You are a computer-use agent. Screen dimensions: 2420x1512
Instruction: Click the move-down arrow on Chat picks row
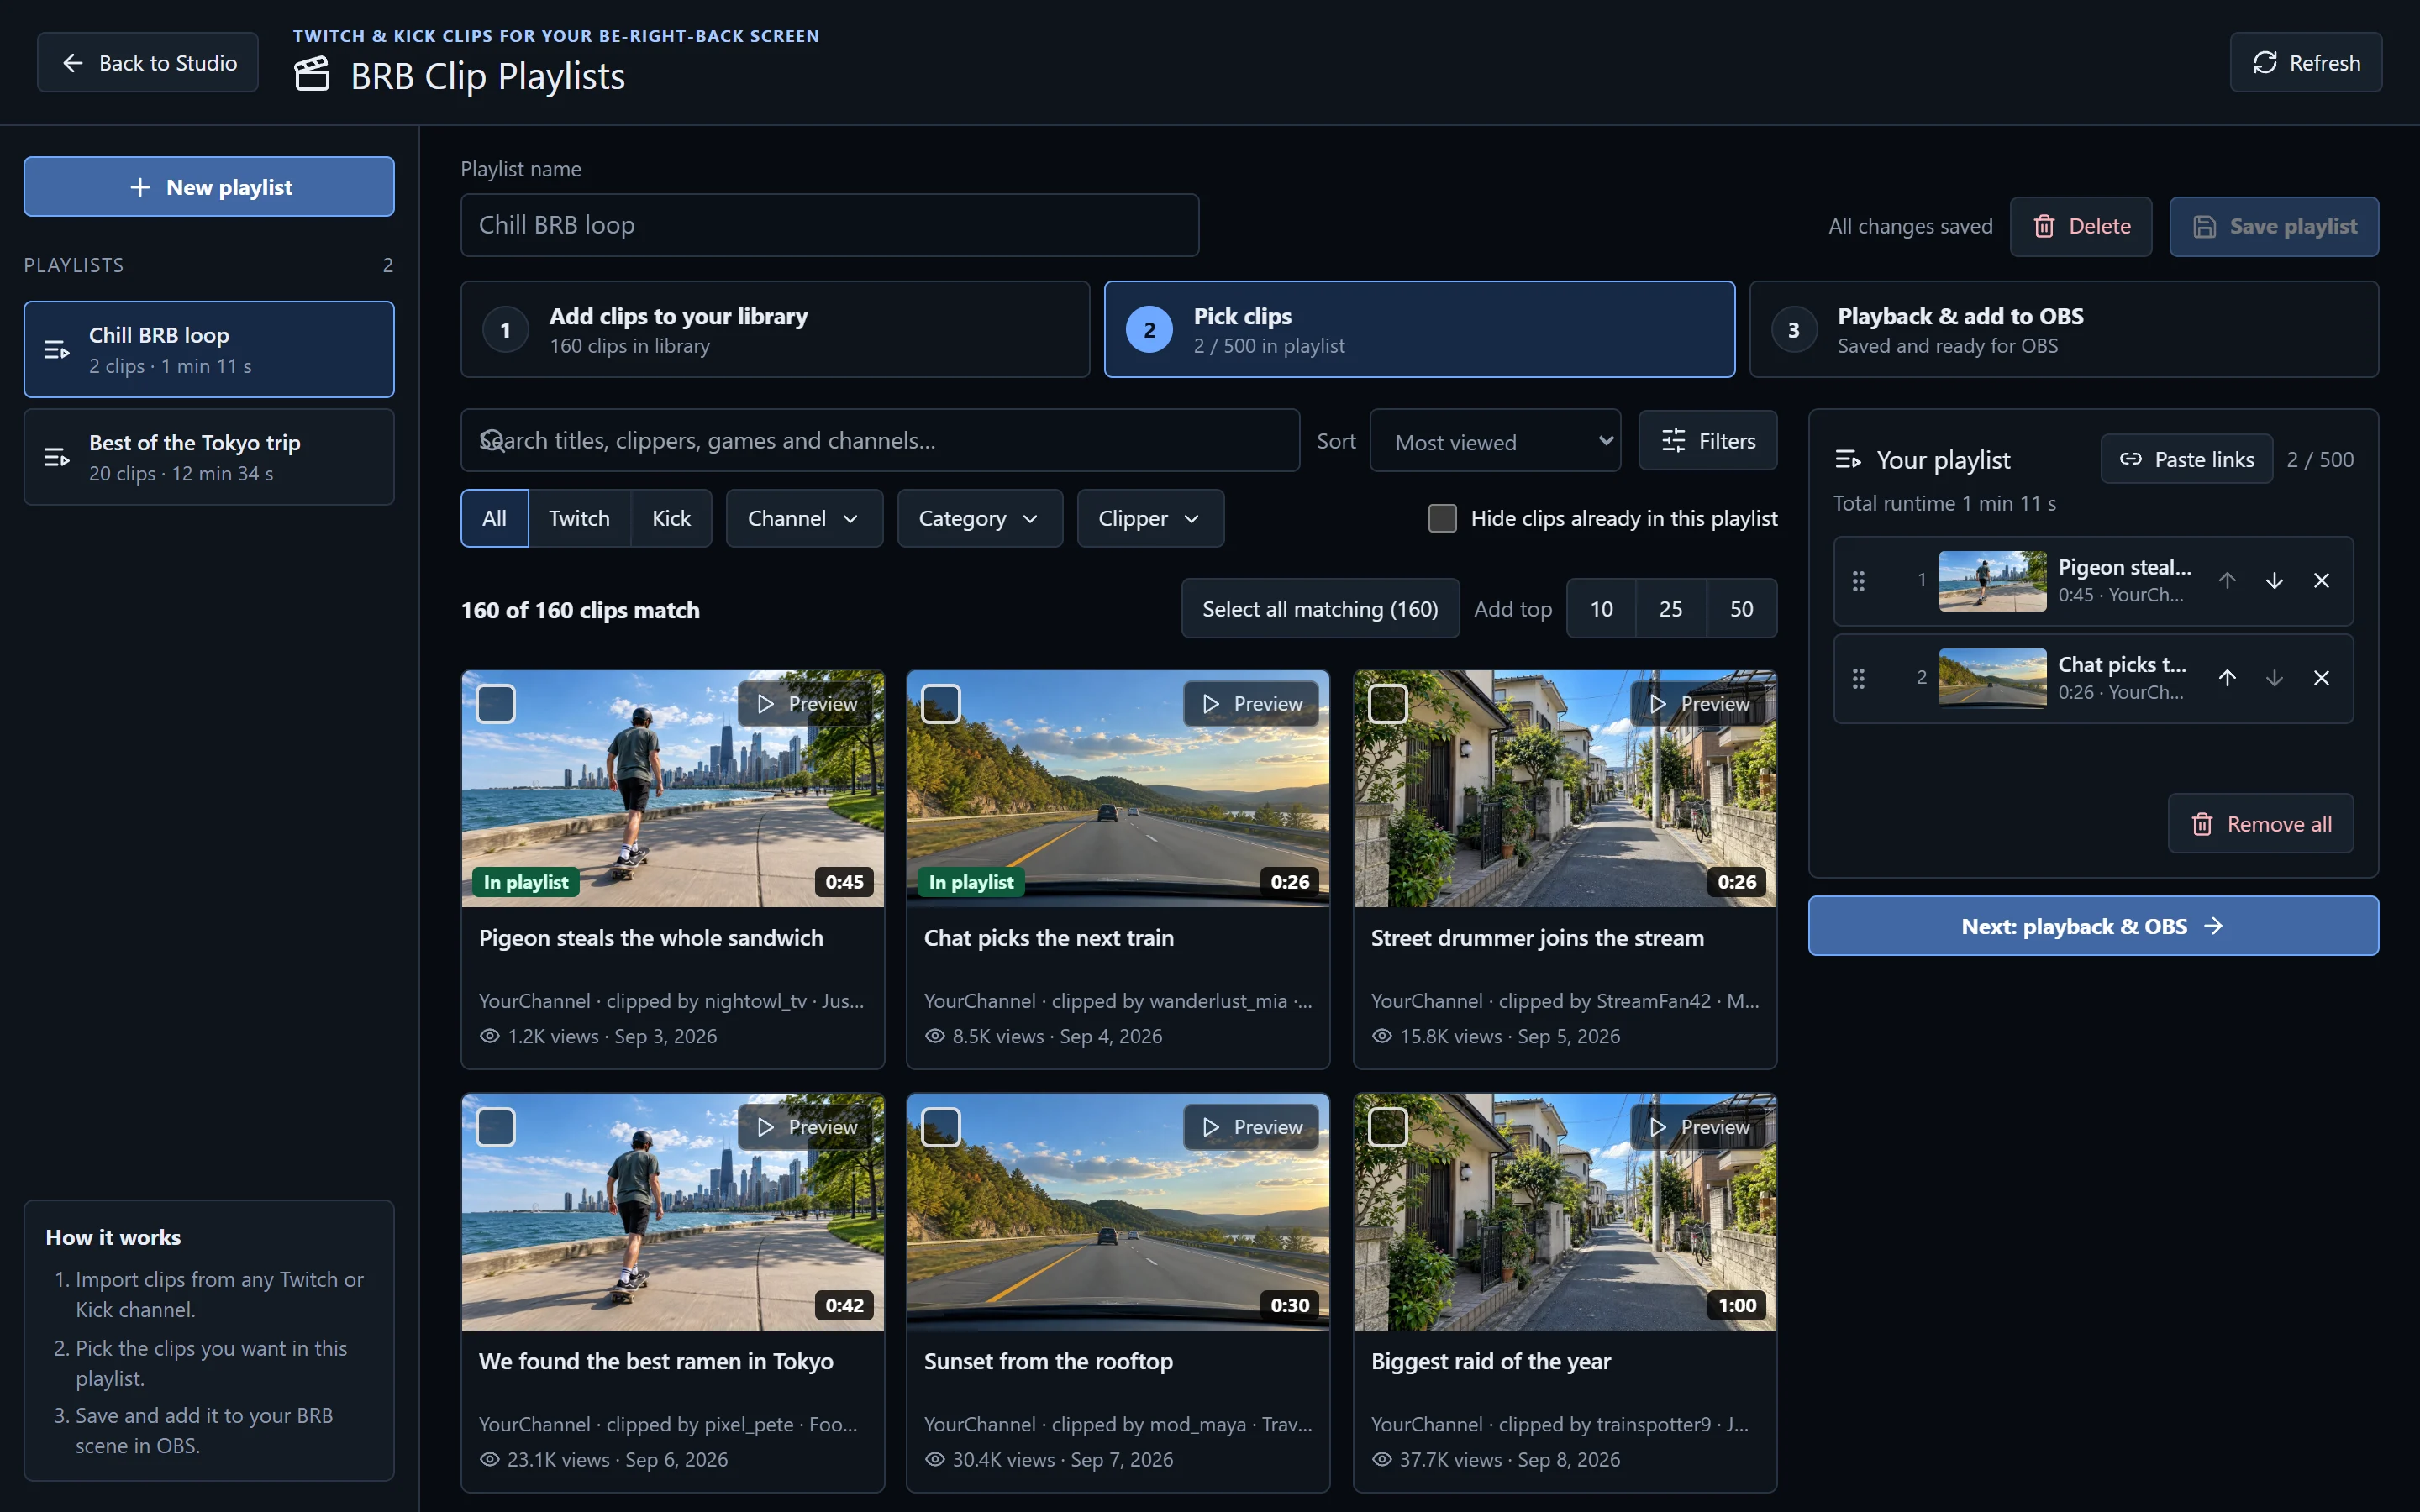2274,678
